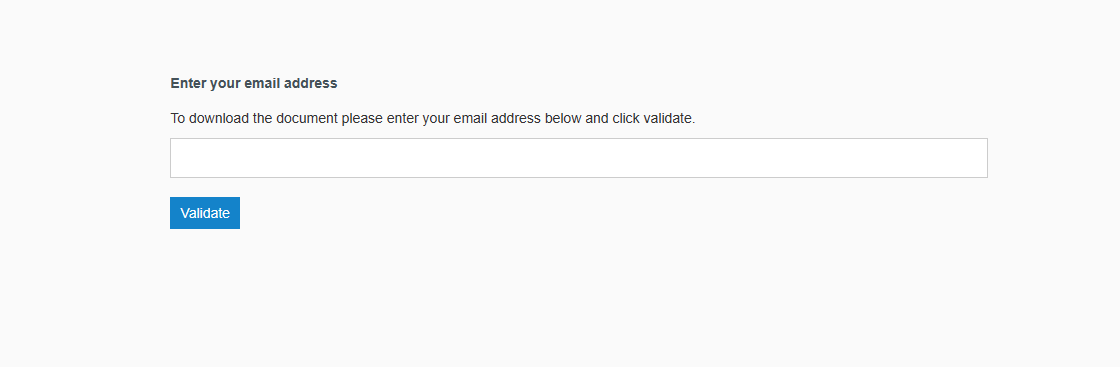
Task: Submit the form using the blue Validate button
Action: coord(205,213)
